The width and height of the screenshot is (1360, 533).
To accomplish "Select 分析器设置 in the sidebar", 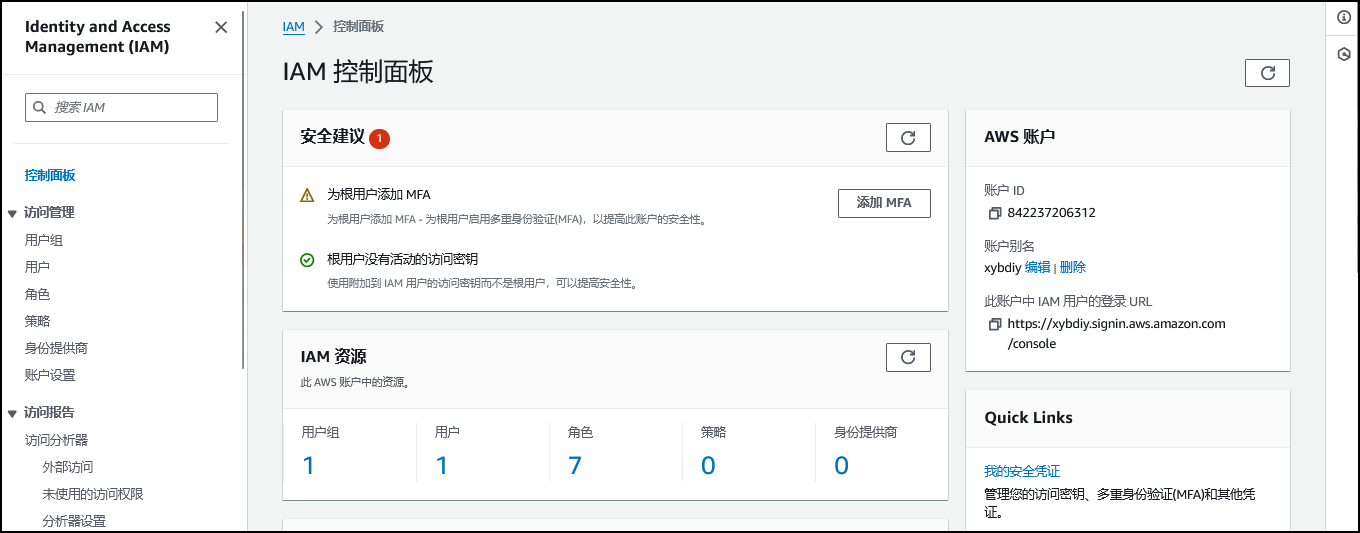I will 74,521.
